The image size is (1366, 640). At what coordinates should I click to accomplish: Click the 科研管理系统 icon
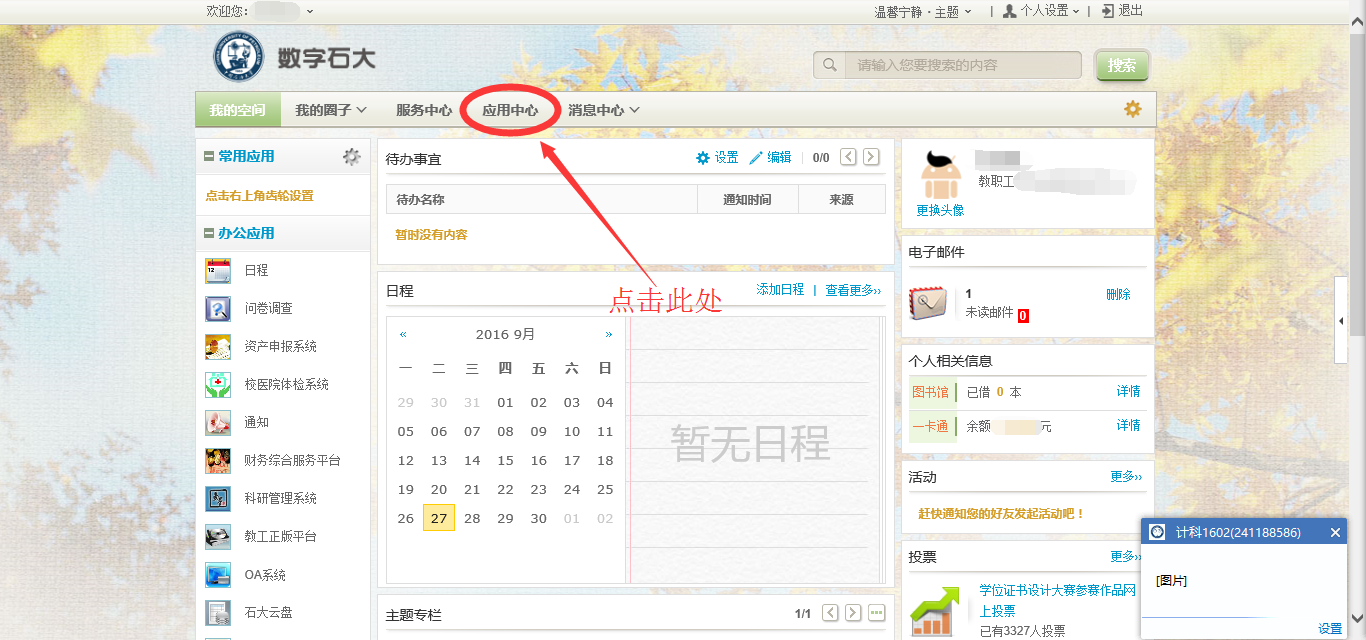pos(218,498)
